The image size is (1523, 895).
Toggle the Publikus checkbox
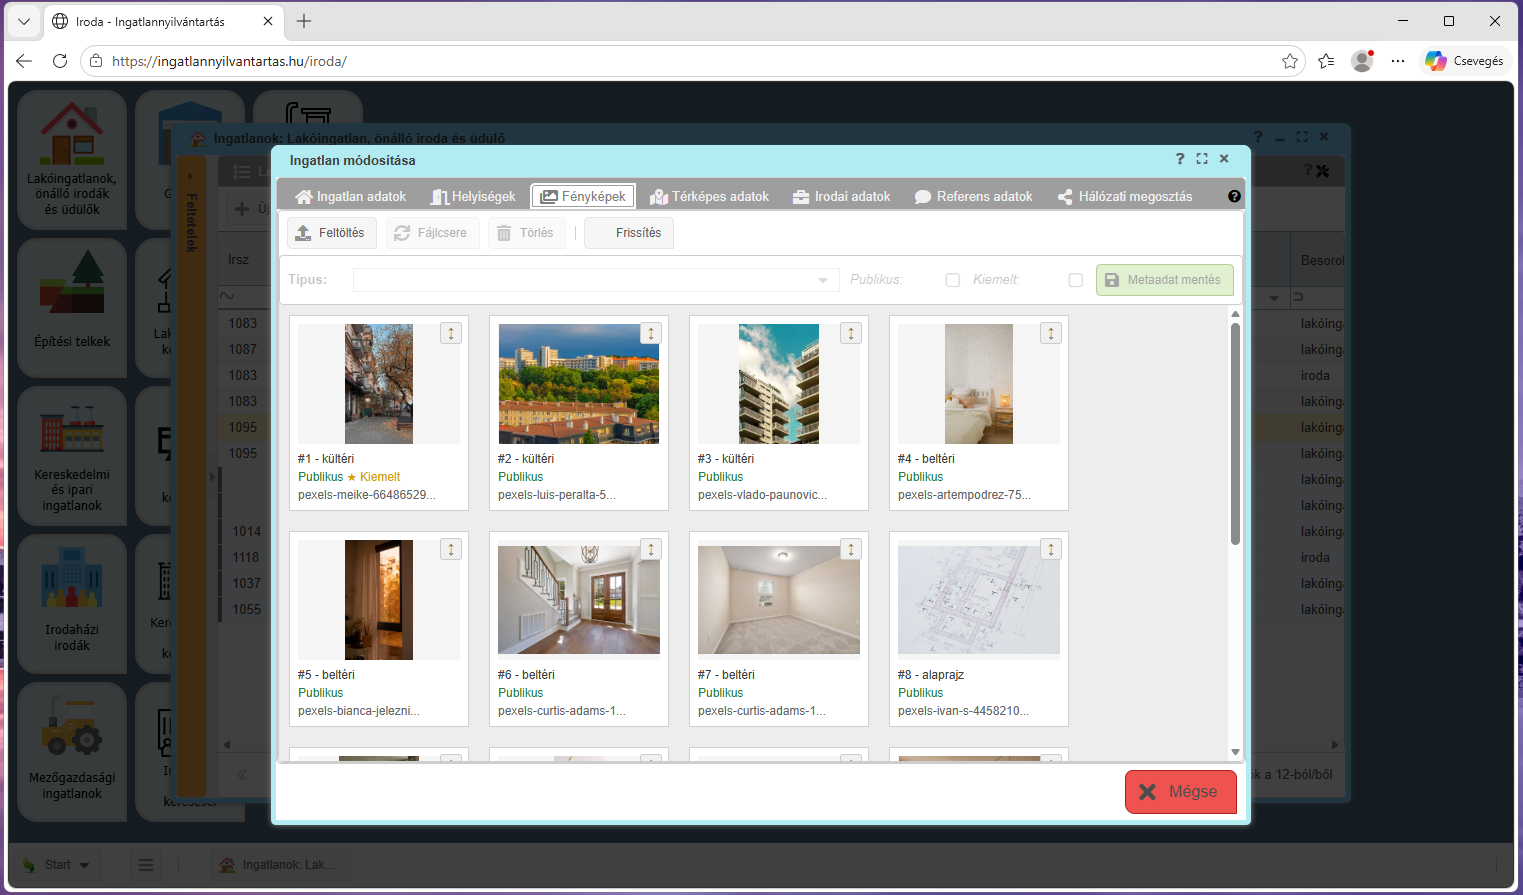(953, 280)
